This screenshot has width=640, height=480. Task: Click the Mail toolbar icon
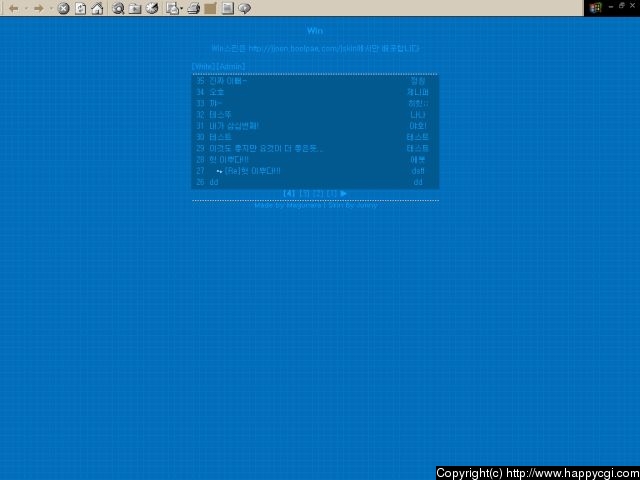(x=173, y=9)
